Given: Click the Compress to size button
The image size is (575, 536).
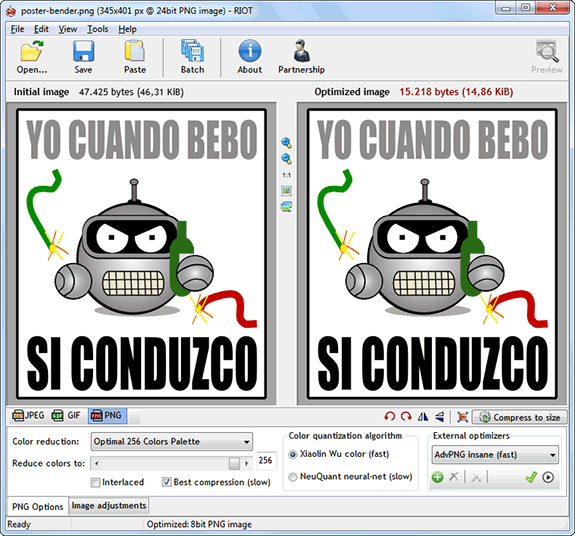Looking at the screenshot, I should click(x=520, y=417).
